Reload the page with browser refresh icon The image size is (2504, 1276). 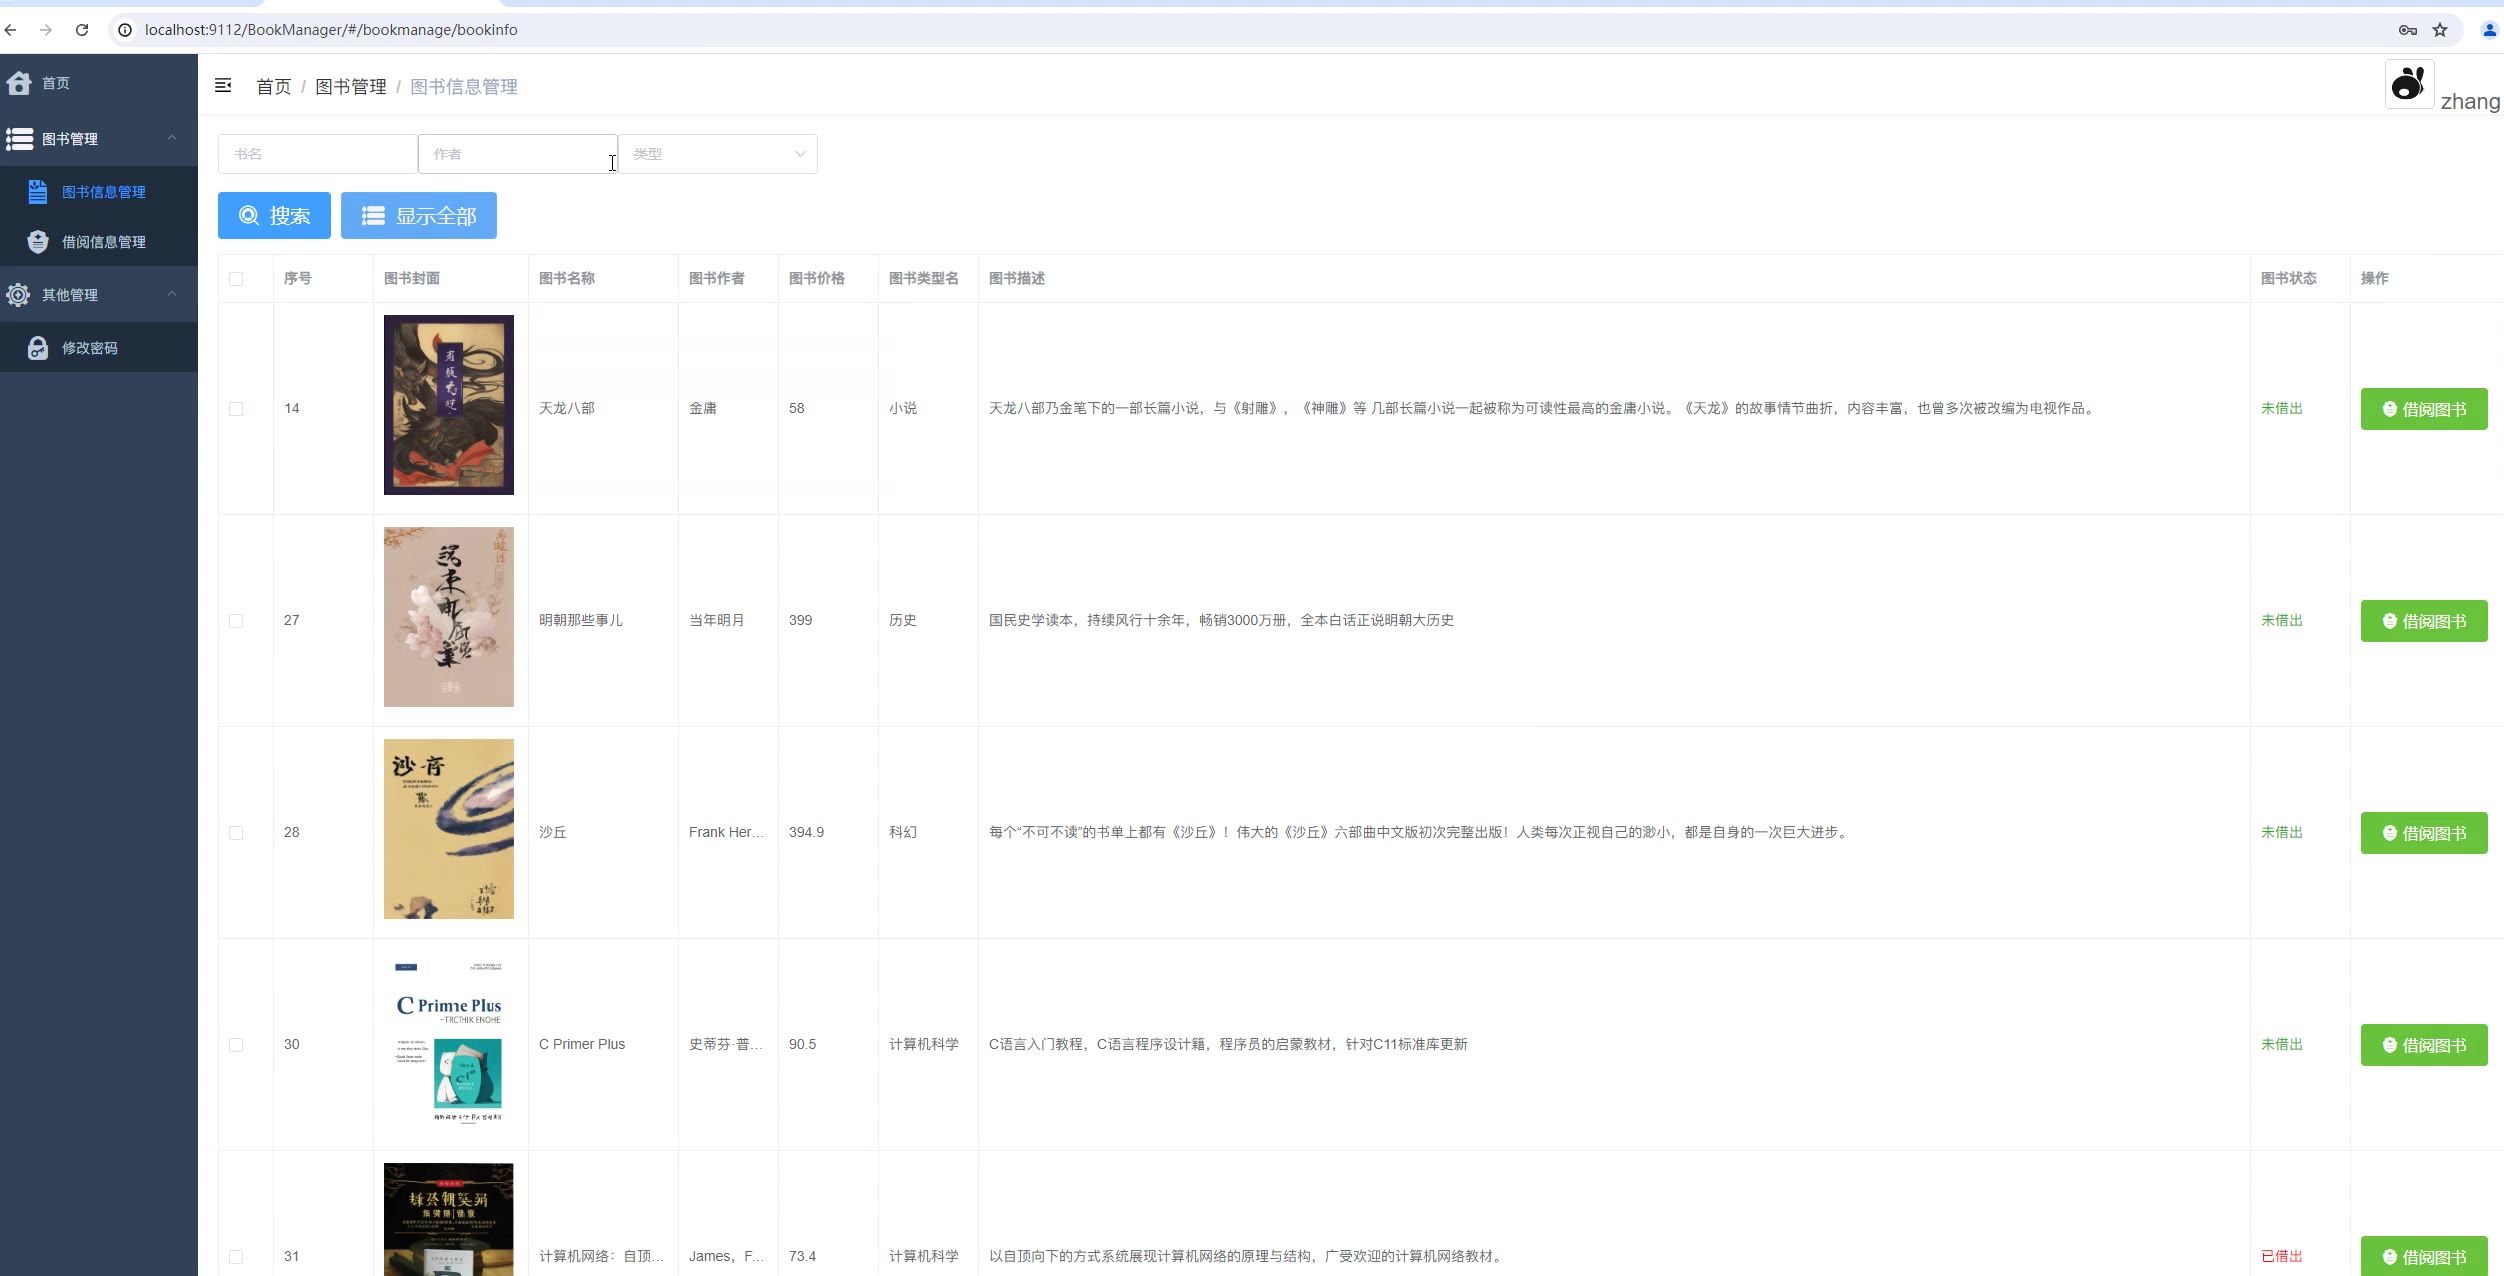point(82,30)
